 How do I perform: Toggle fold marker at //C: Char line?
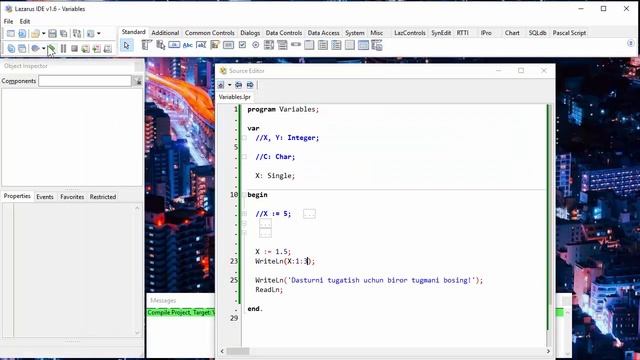tap(244, 157)
